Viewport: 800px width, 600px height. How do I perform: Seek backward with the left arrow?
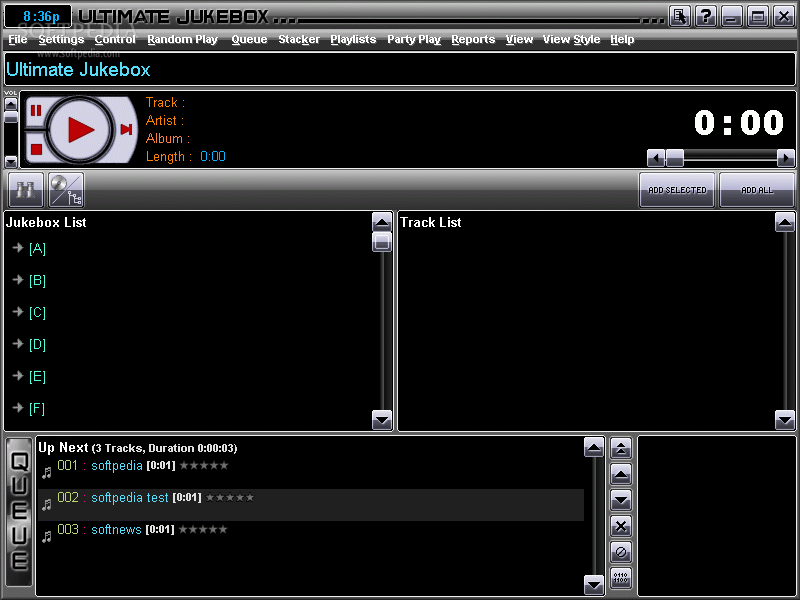[656, 158]
